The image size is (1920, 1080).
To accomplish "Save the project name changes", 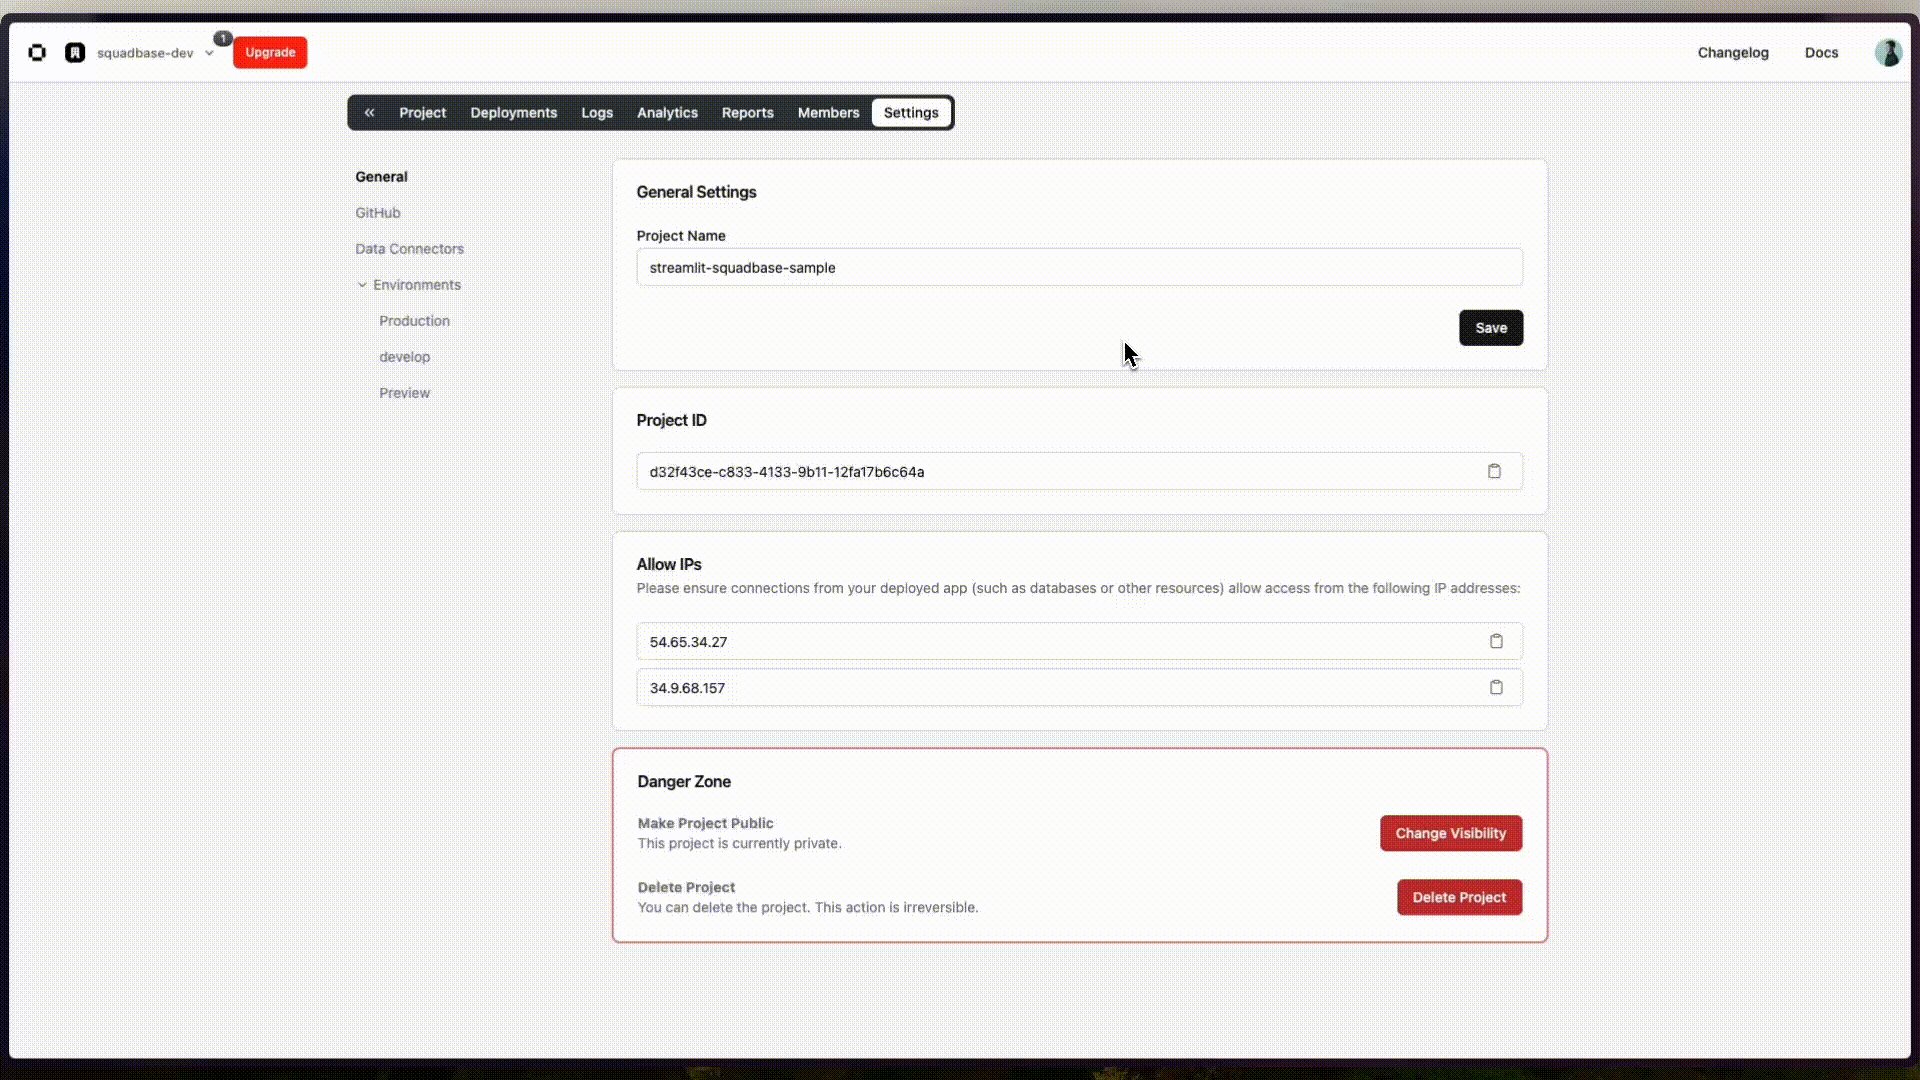I will [x=1490, y=327].
